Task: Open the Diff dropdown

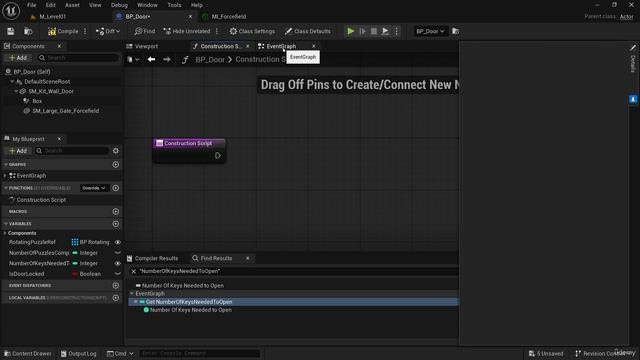Action: (108, 31)
